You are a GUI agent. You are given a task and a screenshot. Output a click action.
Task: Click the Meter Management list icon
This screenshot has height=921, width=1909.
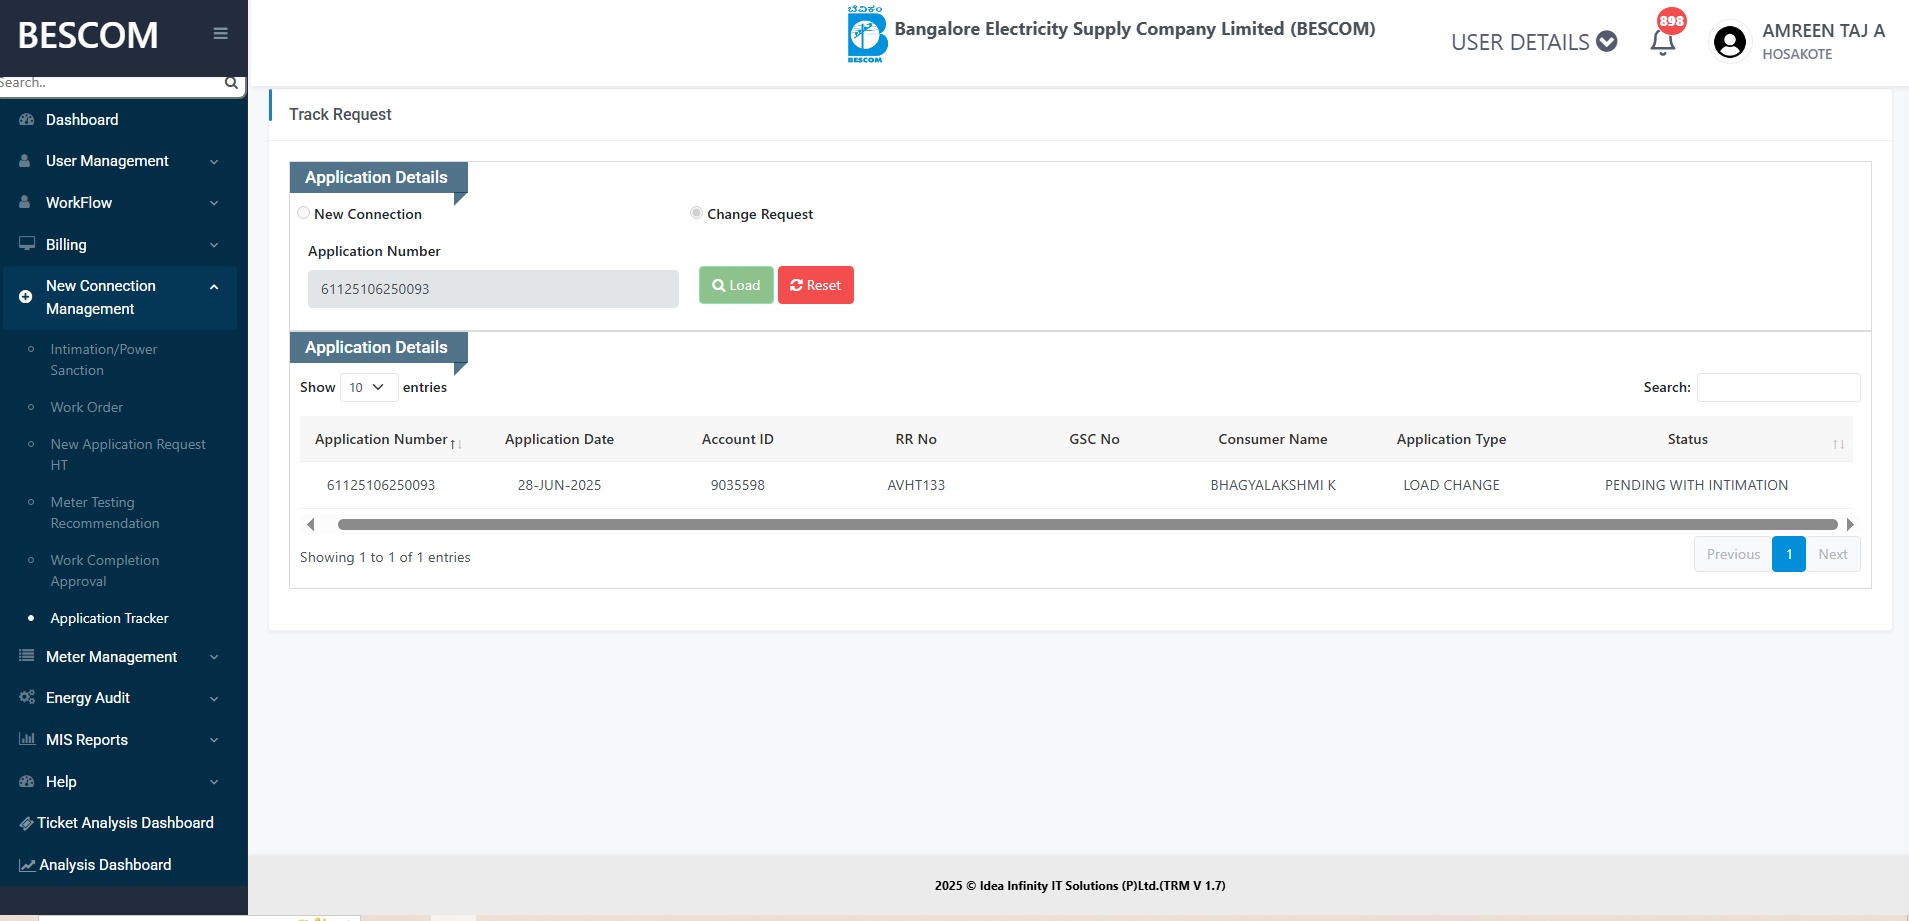[27, 656]
